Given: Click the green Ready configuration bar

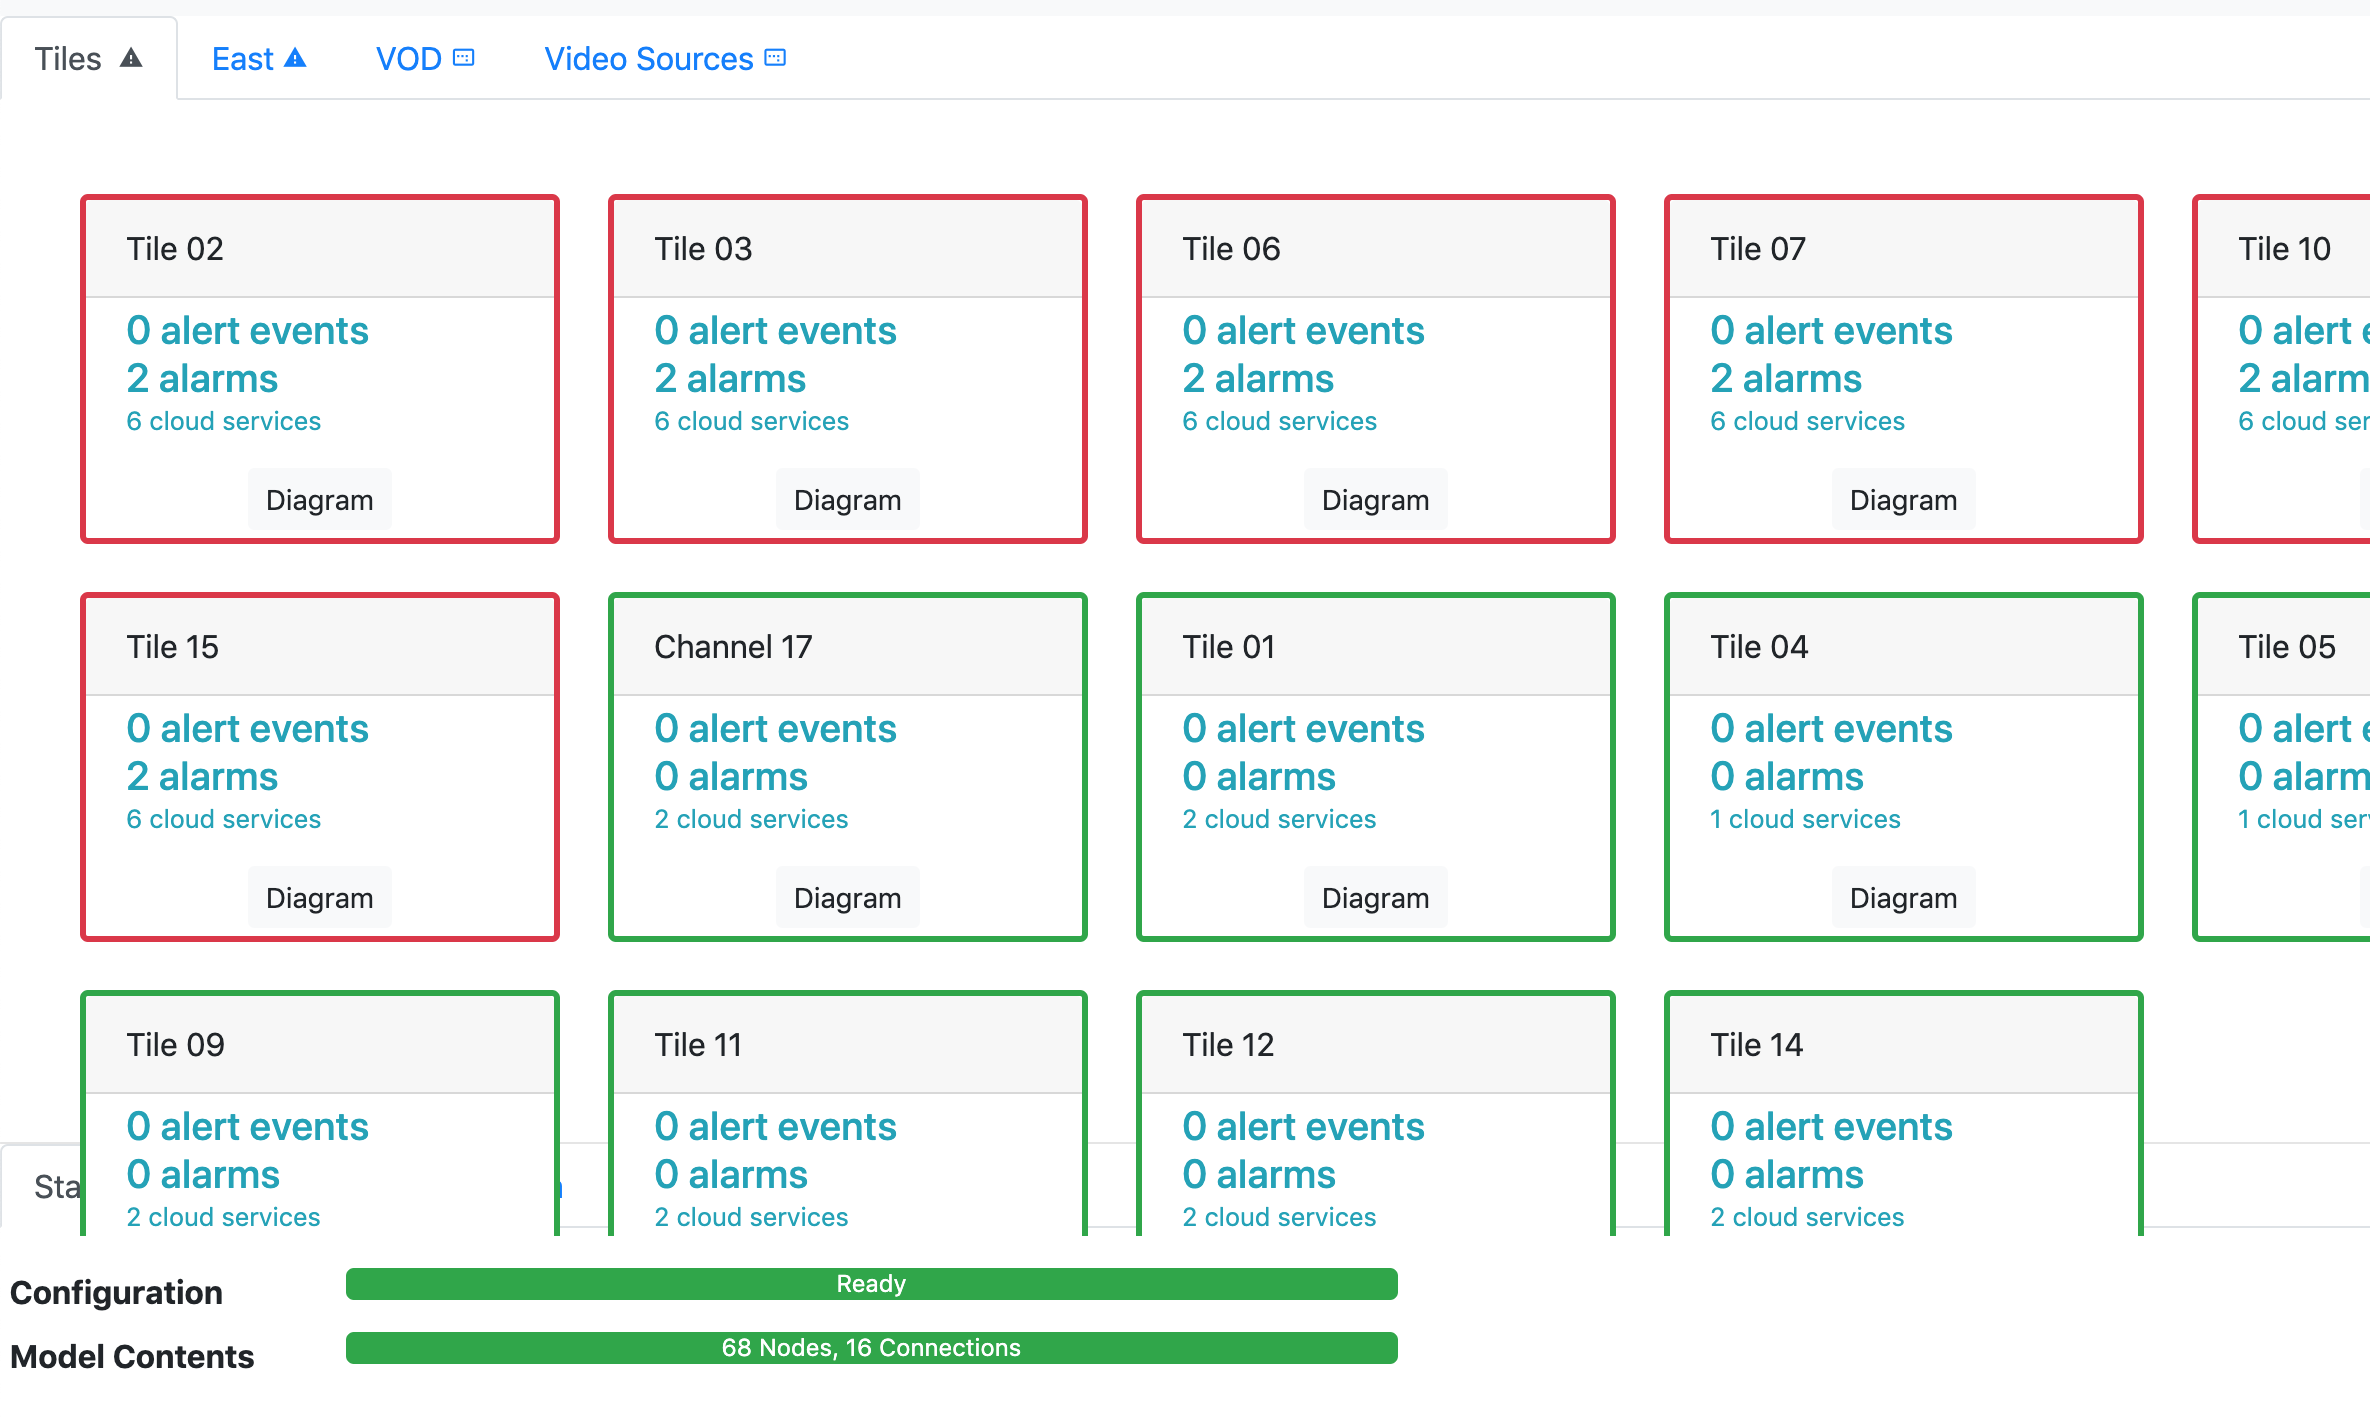Looking at the screenshot, I should (x=871, y=1283).
